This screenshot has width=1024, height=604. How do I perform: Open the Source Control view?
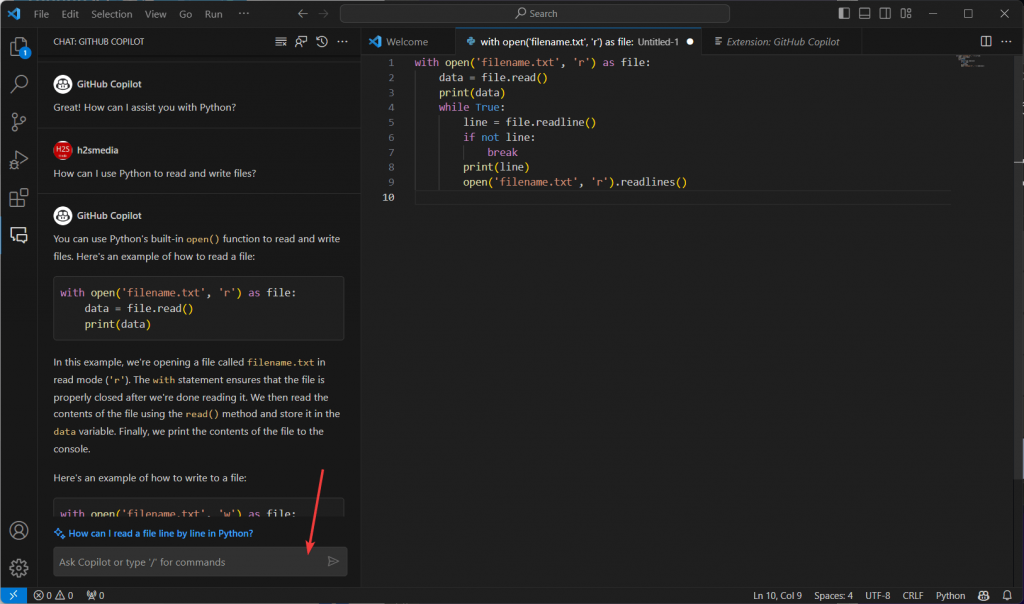18,121
